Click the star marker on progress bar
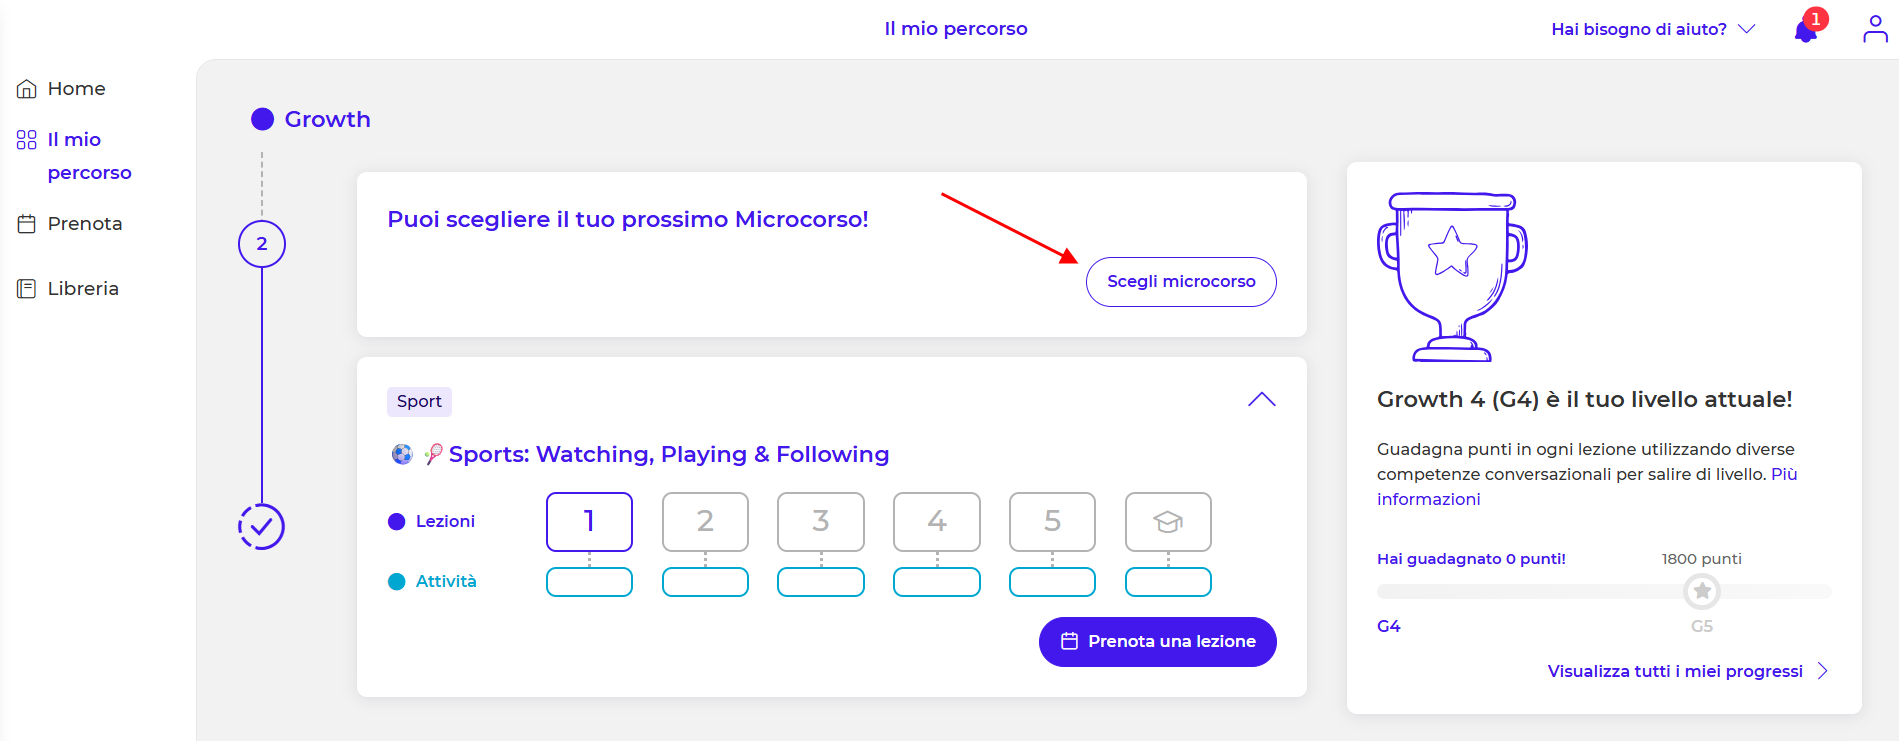Image resolution: width=1899 pixels, height=741 pixels. tap(1702, 591)
